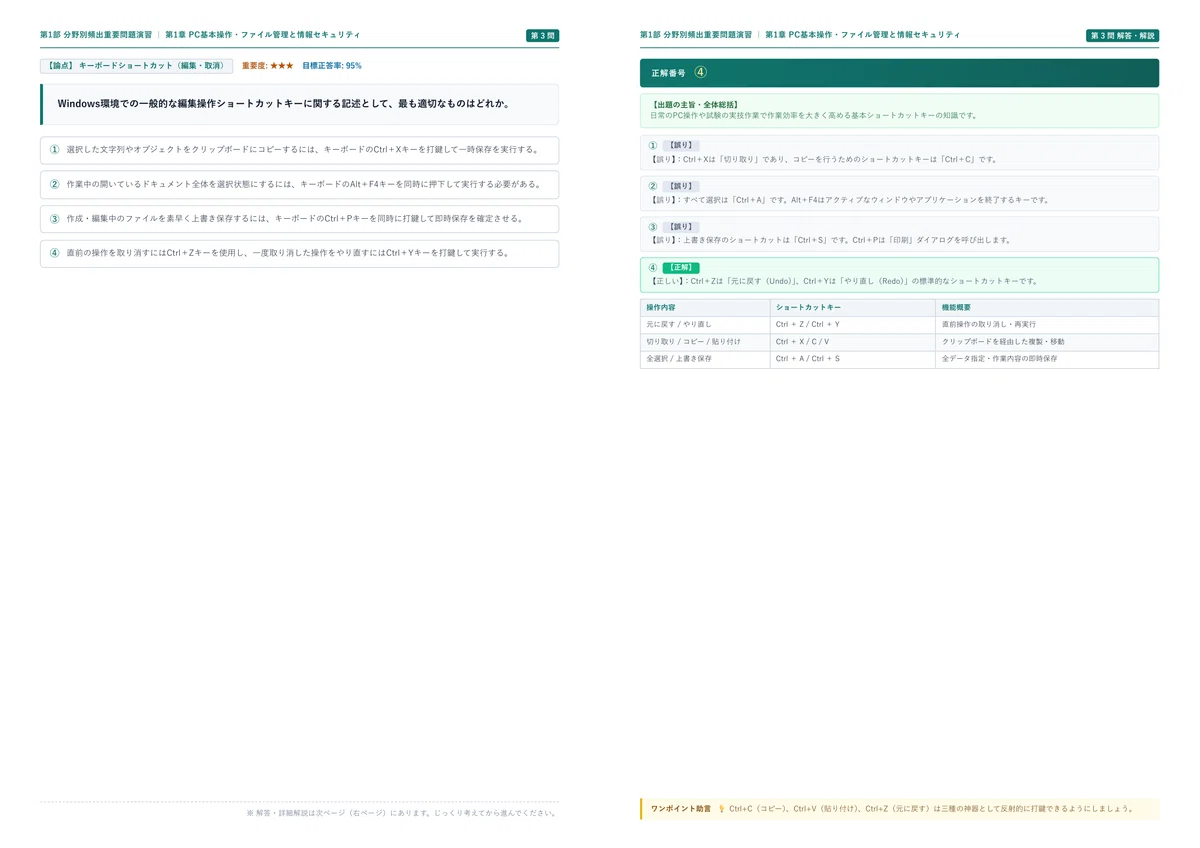Click the 目標正解率: 95% label
Image resolution: width=1200 pixels, height=848 pixels.
pos(332,66)
